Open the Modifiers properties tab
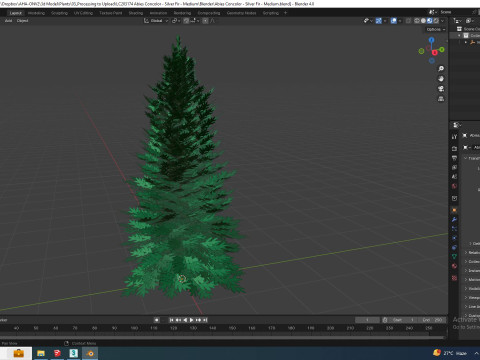Viewport: 480px width, 360px height. 454,219
